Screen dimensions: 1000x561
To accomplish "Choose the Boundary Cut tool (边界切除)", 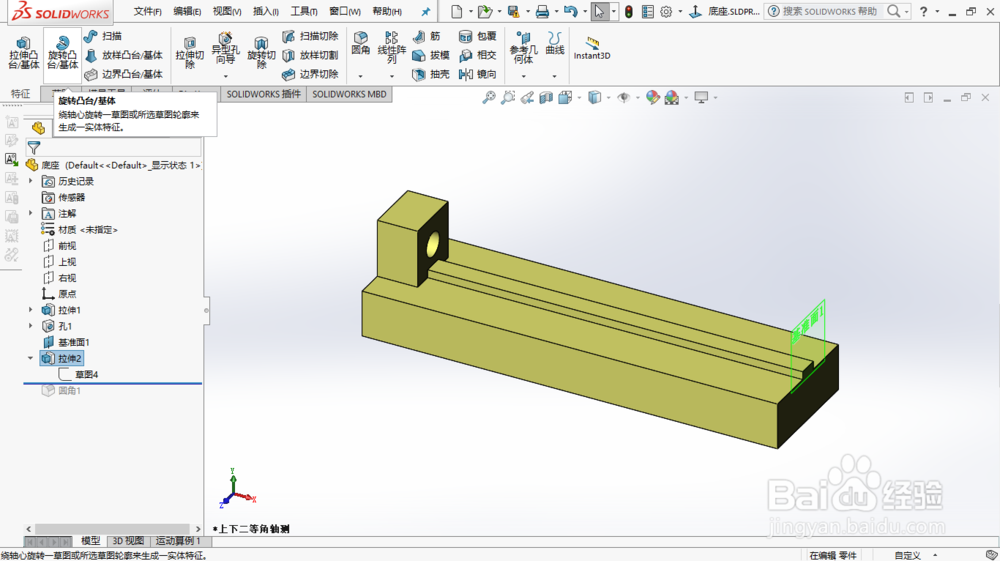I will coord(311,75).
